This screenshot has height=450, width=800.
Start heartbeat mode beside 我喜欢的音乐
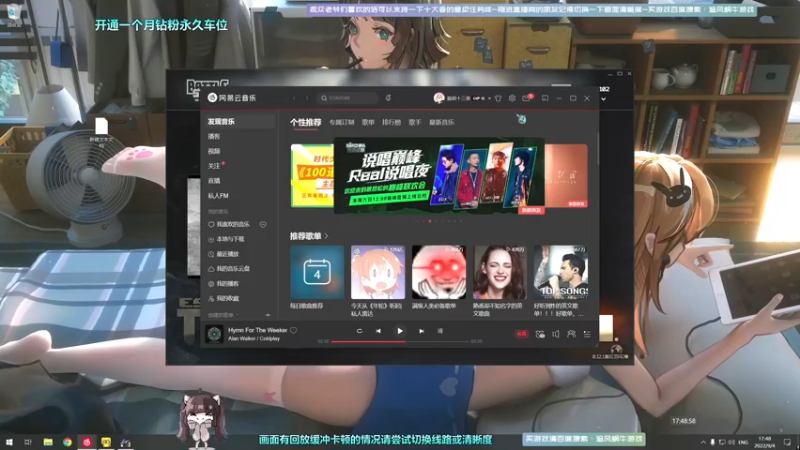click(x=263, y=224)
